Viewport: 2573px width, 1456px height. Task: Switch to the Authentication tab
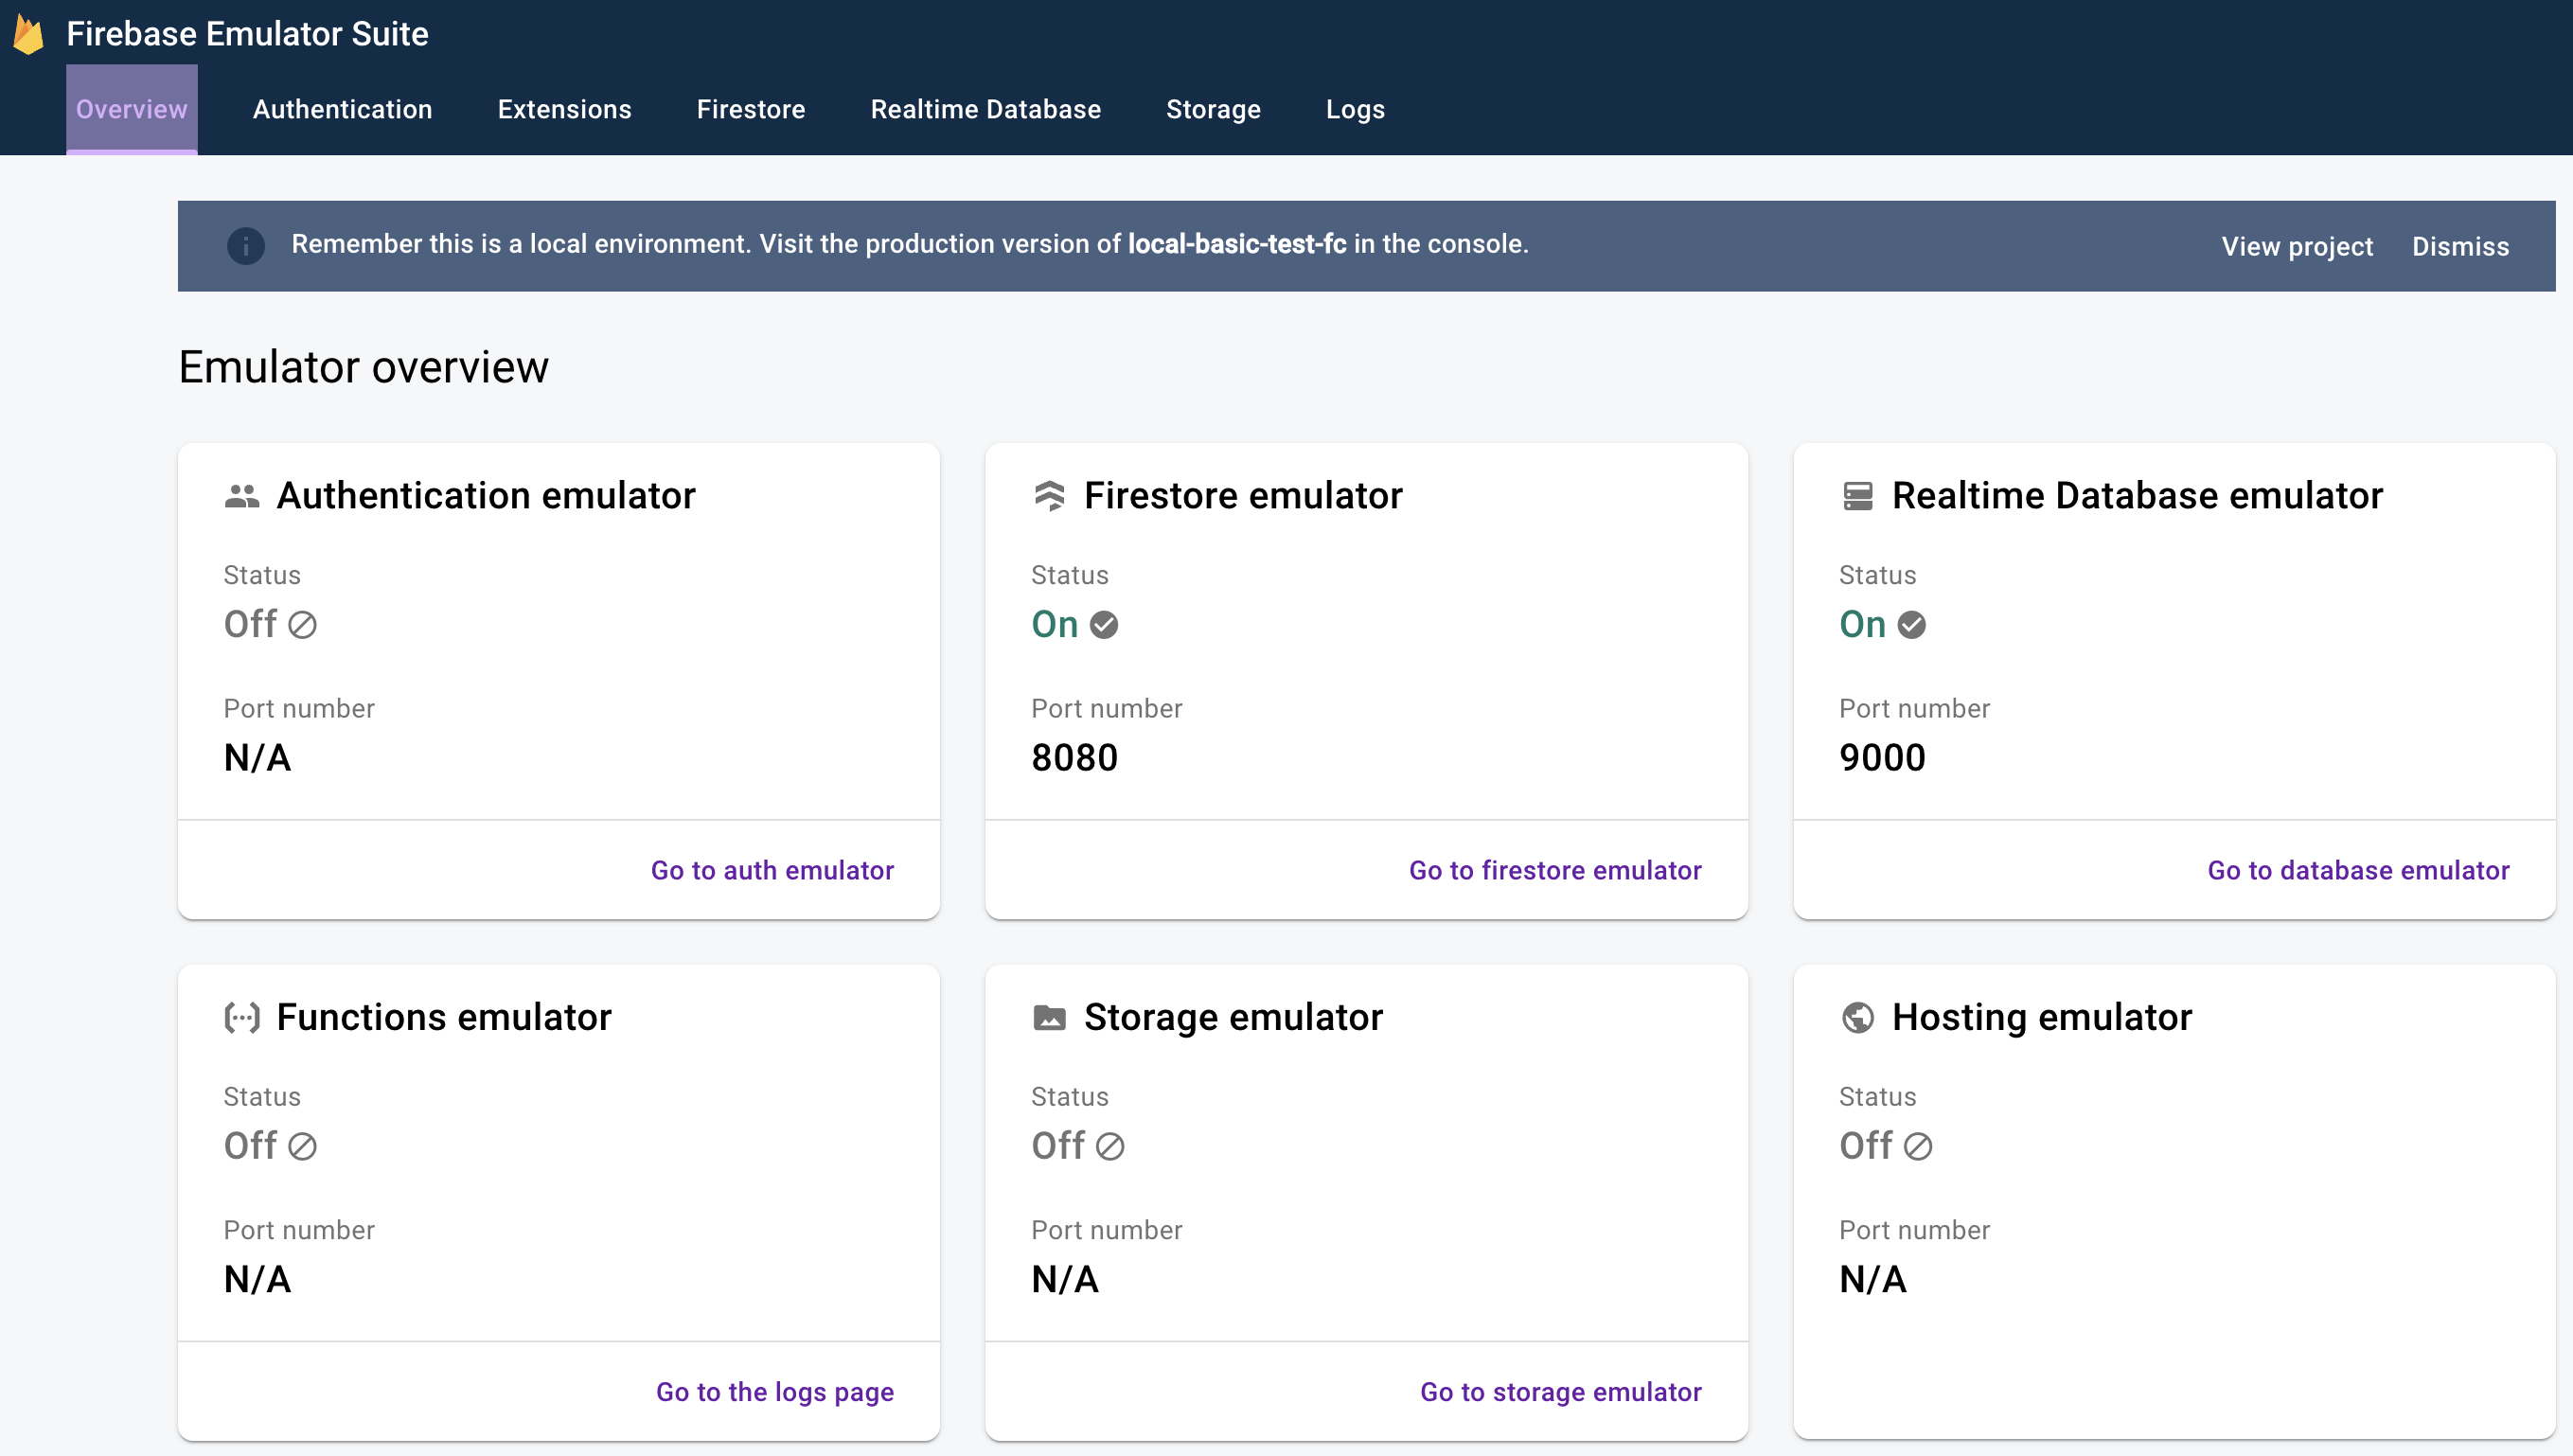pos(342,109)
